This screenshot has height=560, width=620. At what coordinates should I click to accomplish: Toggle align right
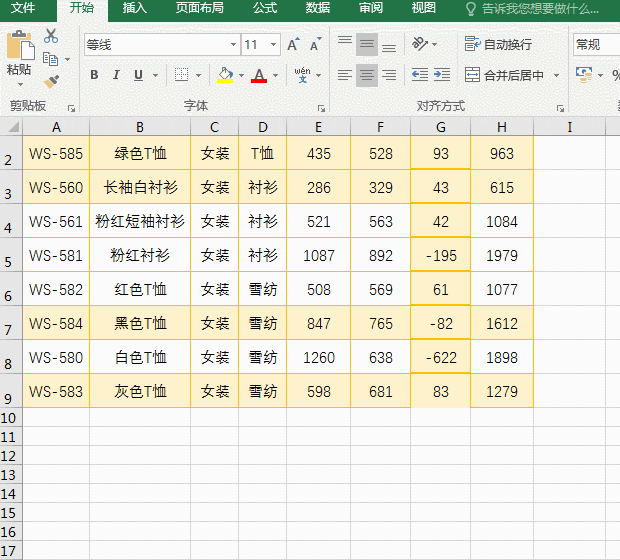[x=389, y=75]
